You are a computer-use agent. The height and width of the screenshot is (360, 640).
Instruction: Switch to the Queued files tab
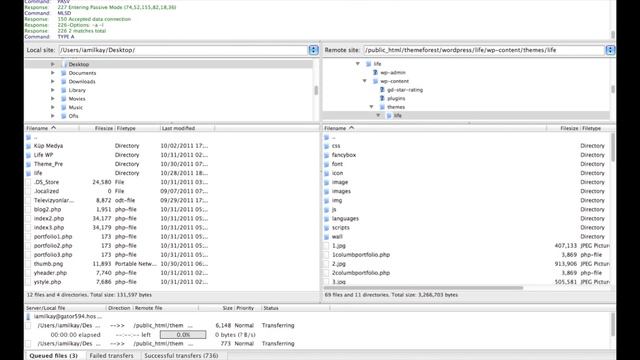tap(53, 355)
